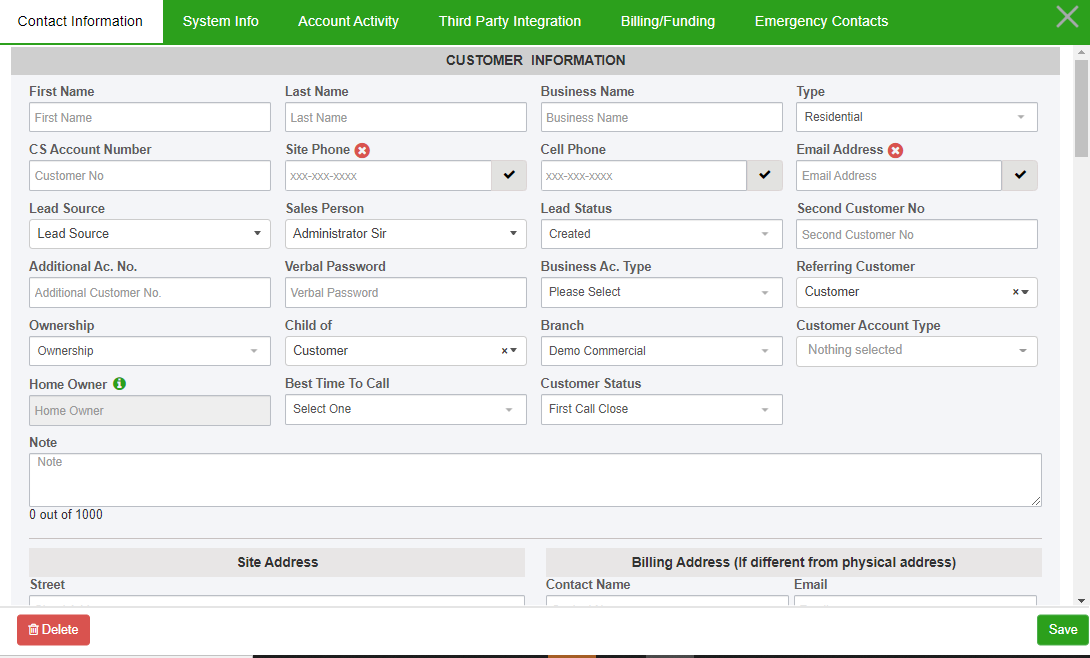Click the Cell Phone number field
The width and height of the screenshot is (1090, 658).
coord(644,176)
